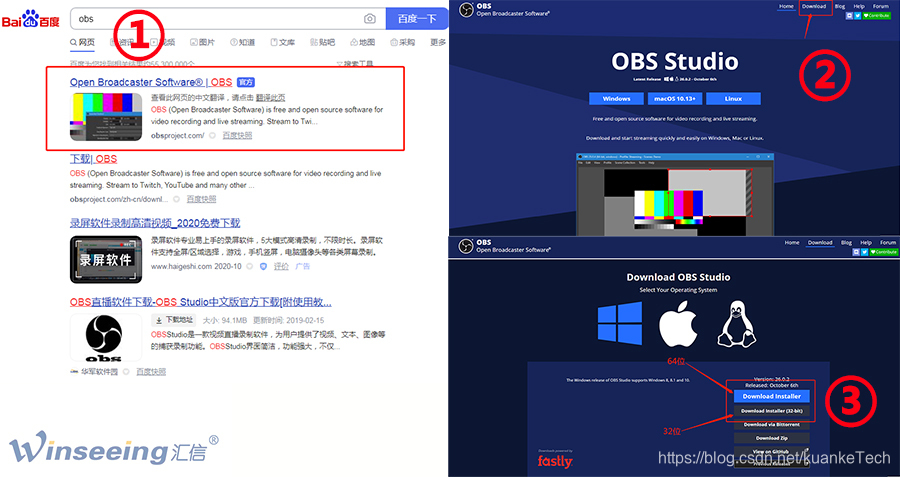The height and width of the screenshot is (477, 900).
Task: Click Home in the OBS Studio homepage nav
Action: point(786,6)
